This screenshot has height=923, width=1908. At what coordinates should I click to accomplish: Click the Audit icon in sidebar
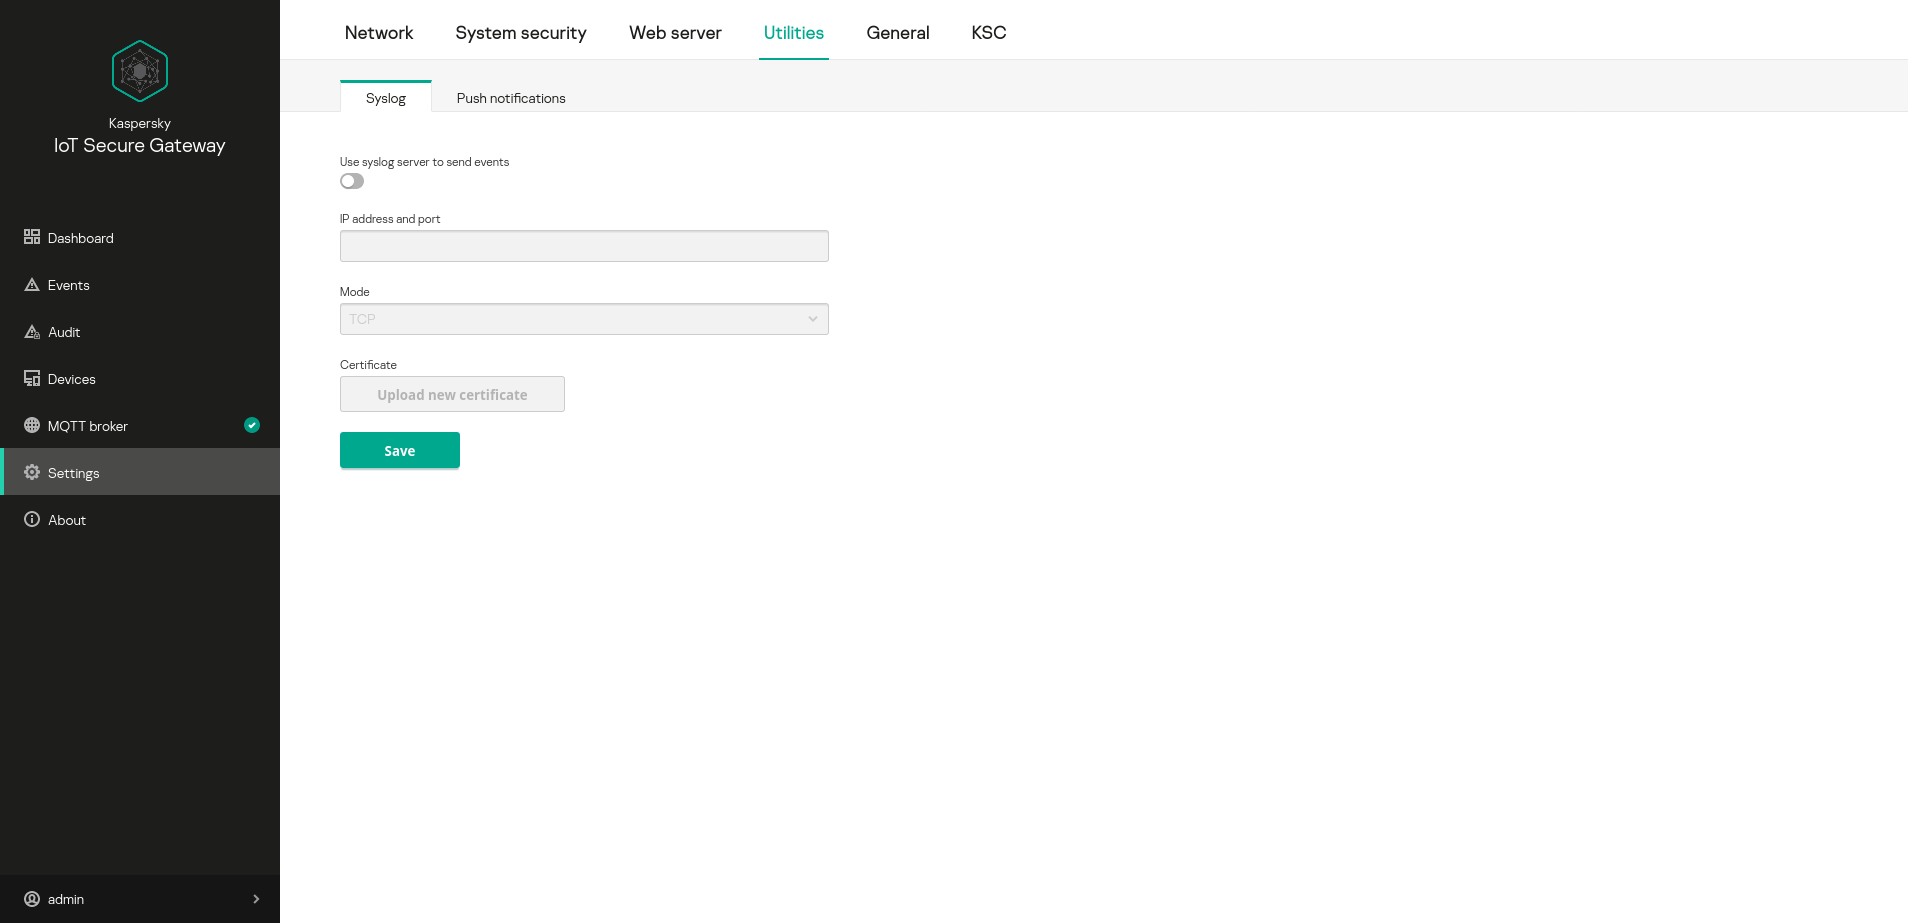pyautogui.click(x=32, y=332)
